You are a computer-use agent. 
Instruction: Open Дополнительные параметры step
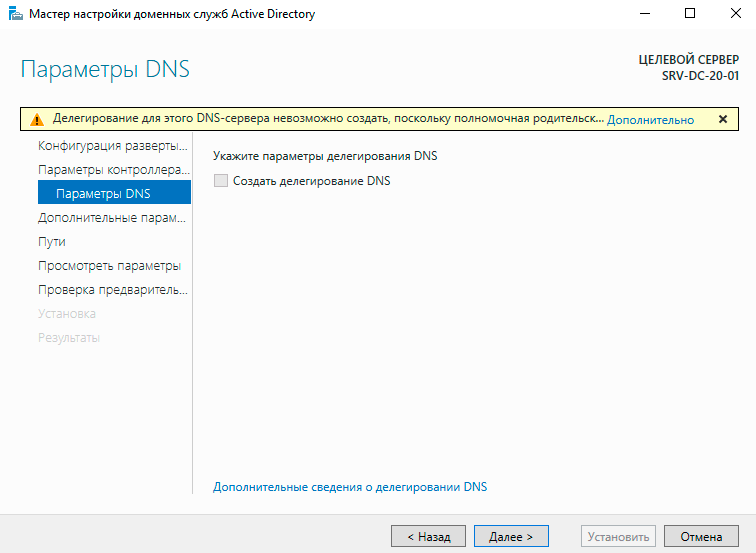(112, 218)
